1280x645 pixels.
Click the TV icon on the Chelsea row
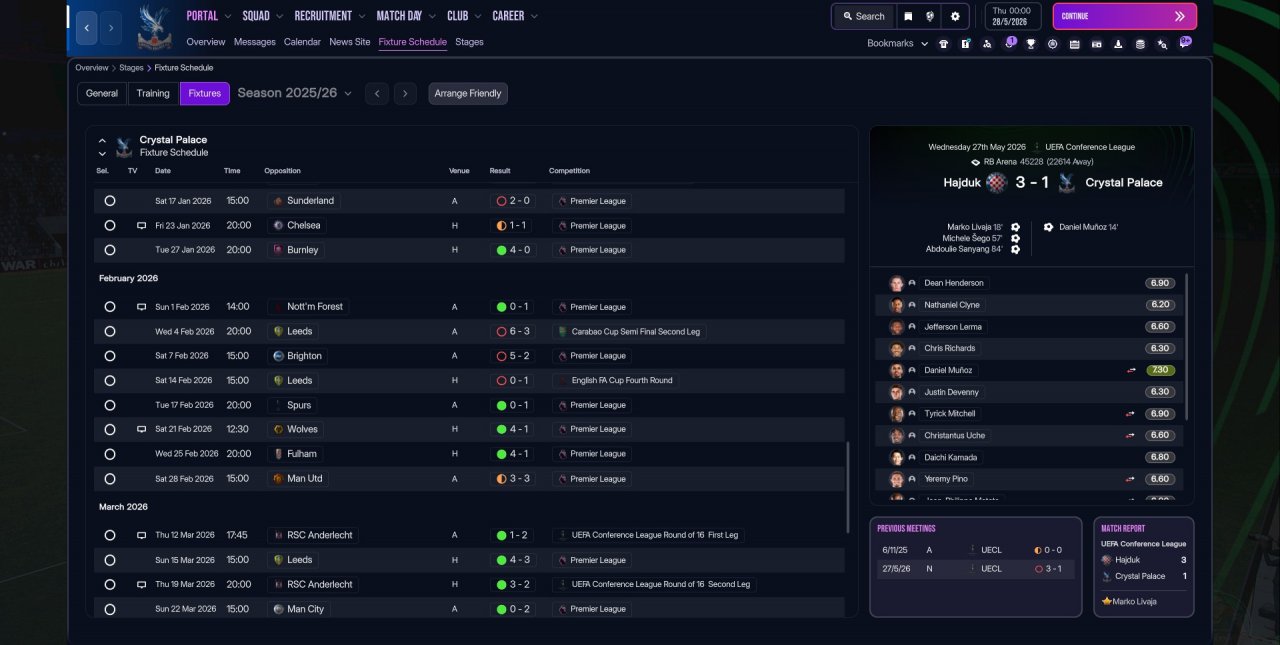pyautogui.click(x=141, y=226)
